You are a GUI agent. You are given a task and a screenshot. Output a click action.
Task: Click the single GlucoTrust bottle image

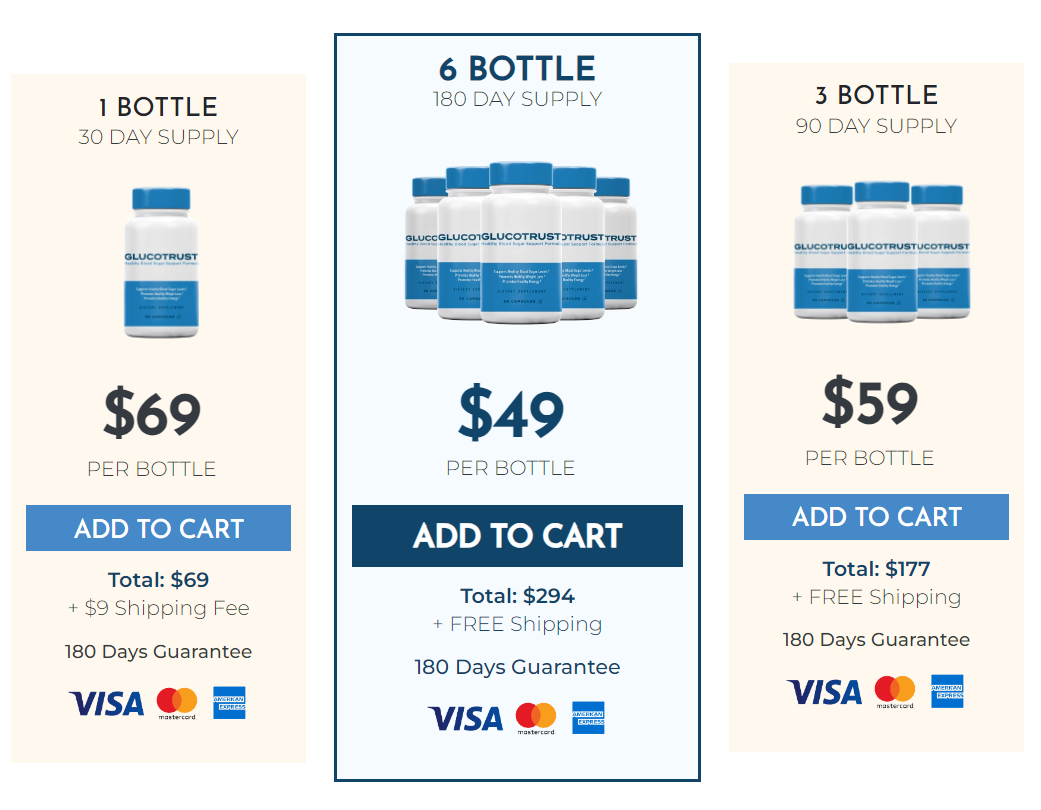(161, 263)
